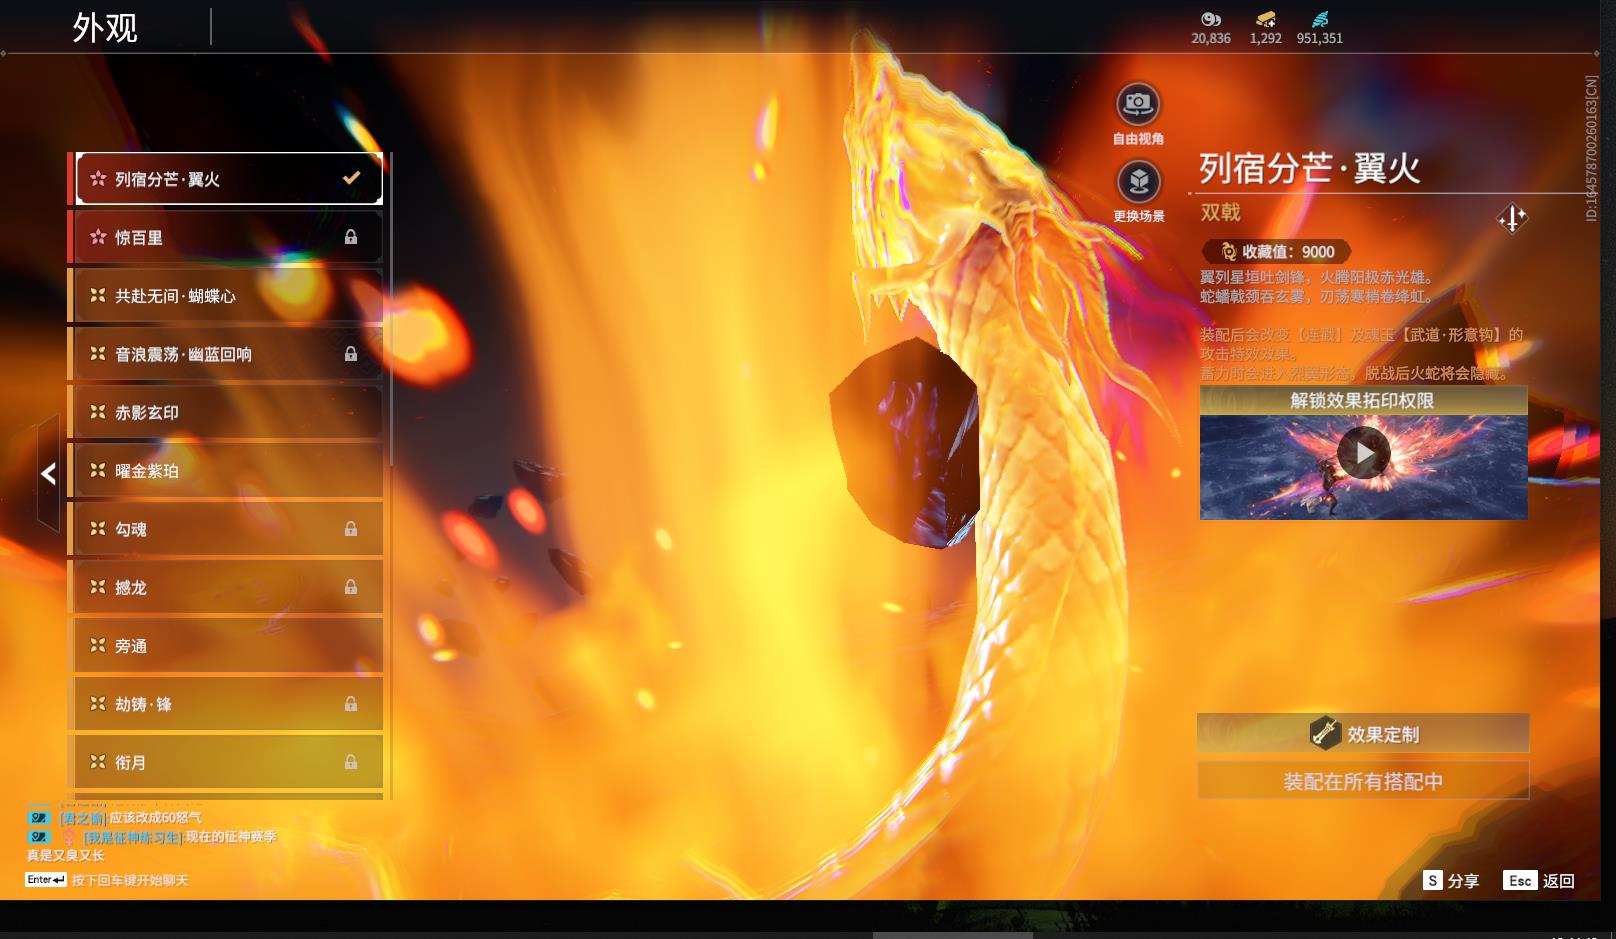This screenshot has width=1616, height=939.
Task: Click the Esc 返回 back button
Action: pos(1539,880)
